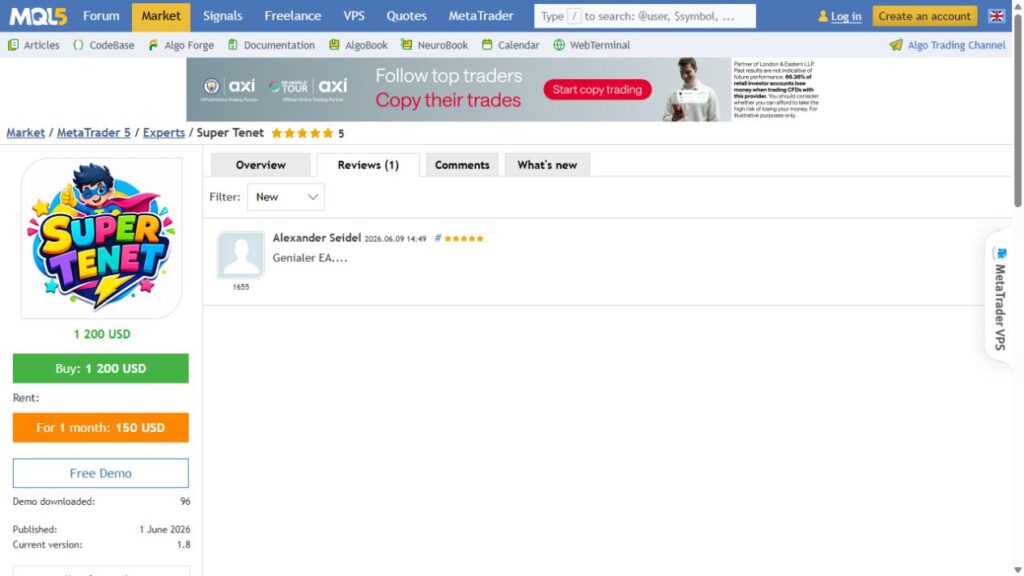Open the MetaTrader menu item
The width and height of the screenshot is (1024, 576).
click(481, 16)
